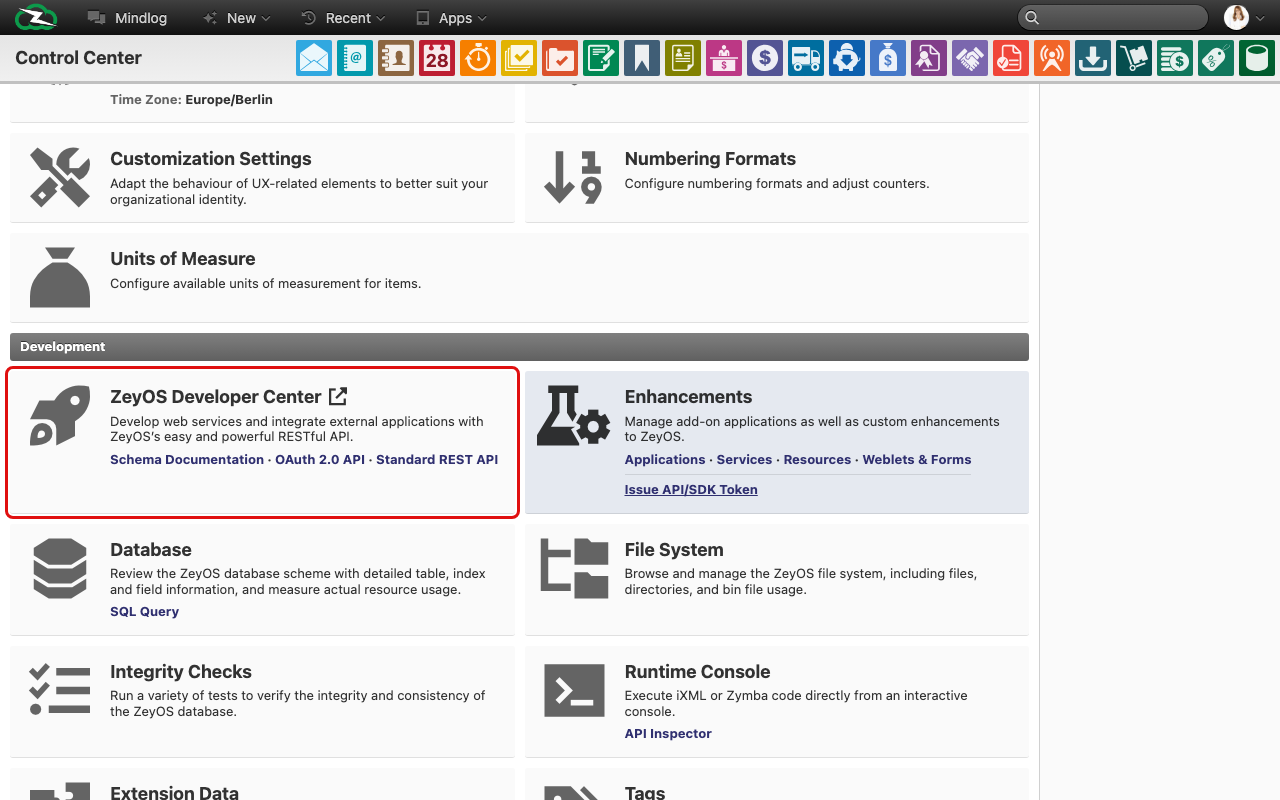1280x800 pixels.
Task: Open the dark green database cylinder icon
Action: point(1257,58)
